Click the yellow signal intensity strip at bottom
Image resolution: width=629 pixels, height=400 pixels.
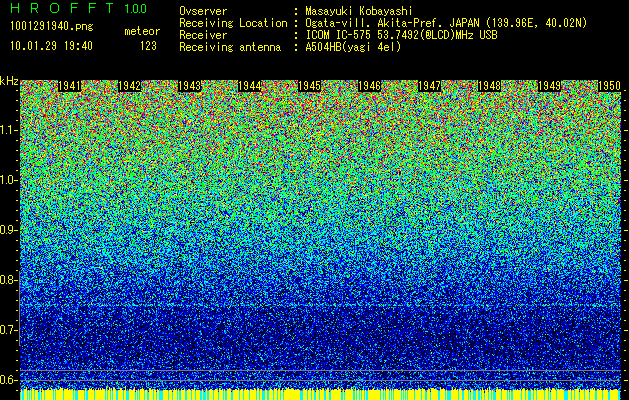321,394
